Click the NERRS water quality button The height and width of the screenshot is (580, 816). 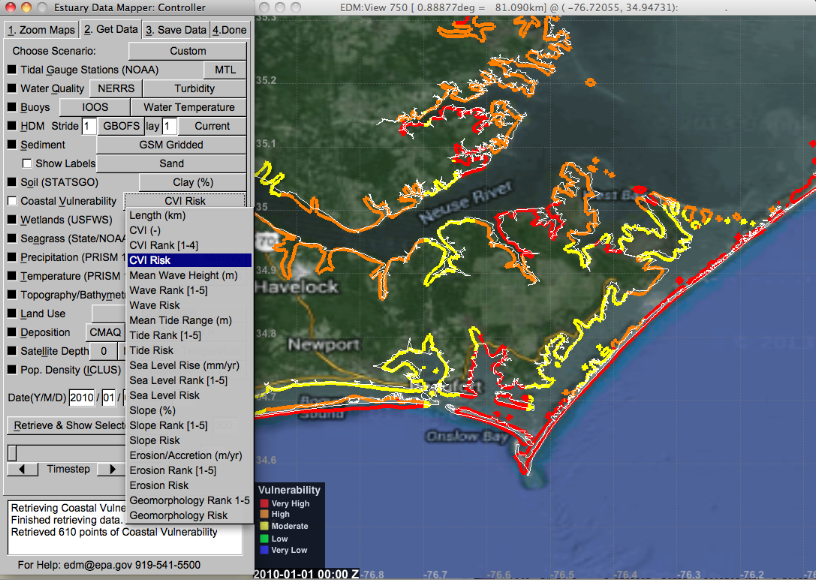click(x=114, y=88)
